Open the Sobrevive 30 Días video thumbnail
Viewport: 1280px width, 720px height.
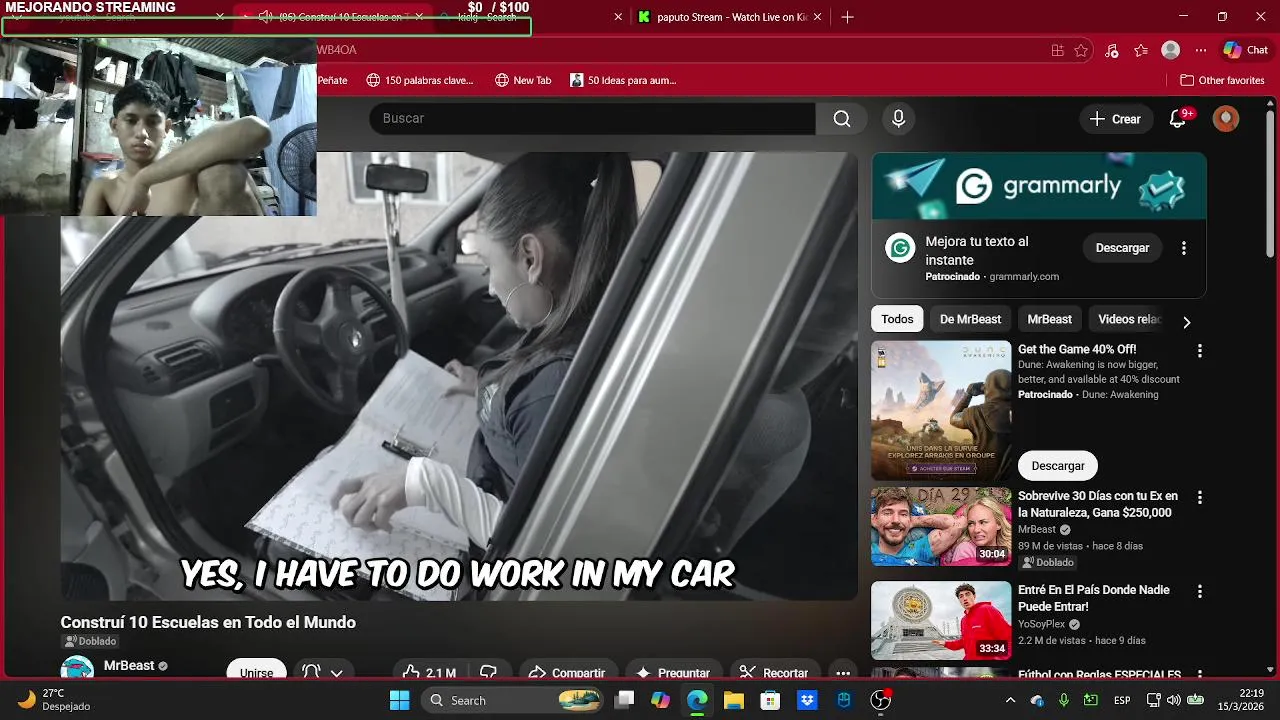(941, 527)
